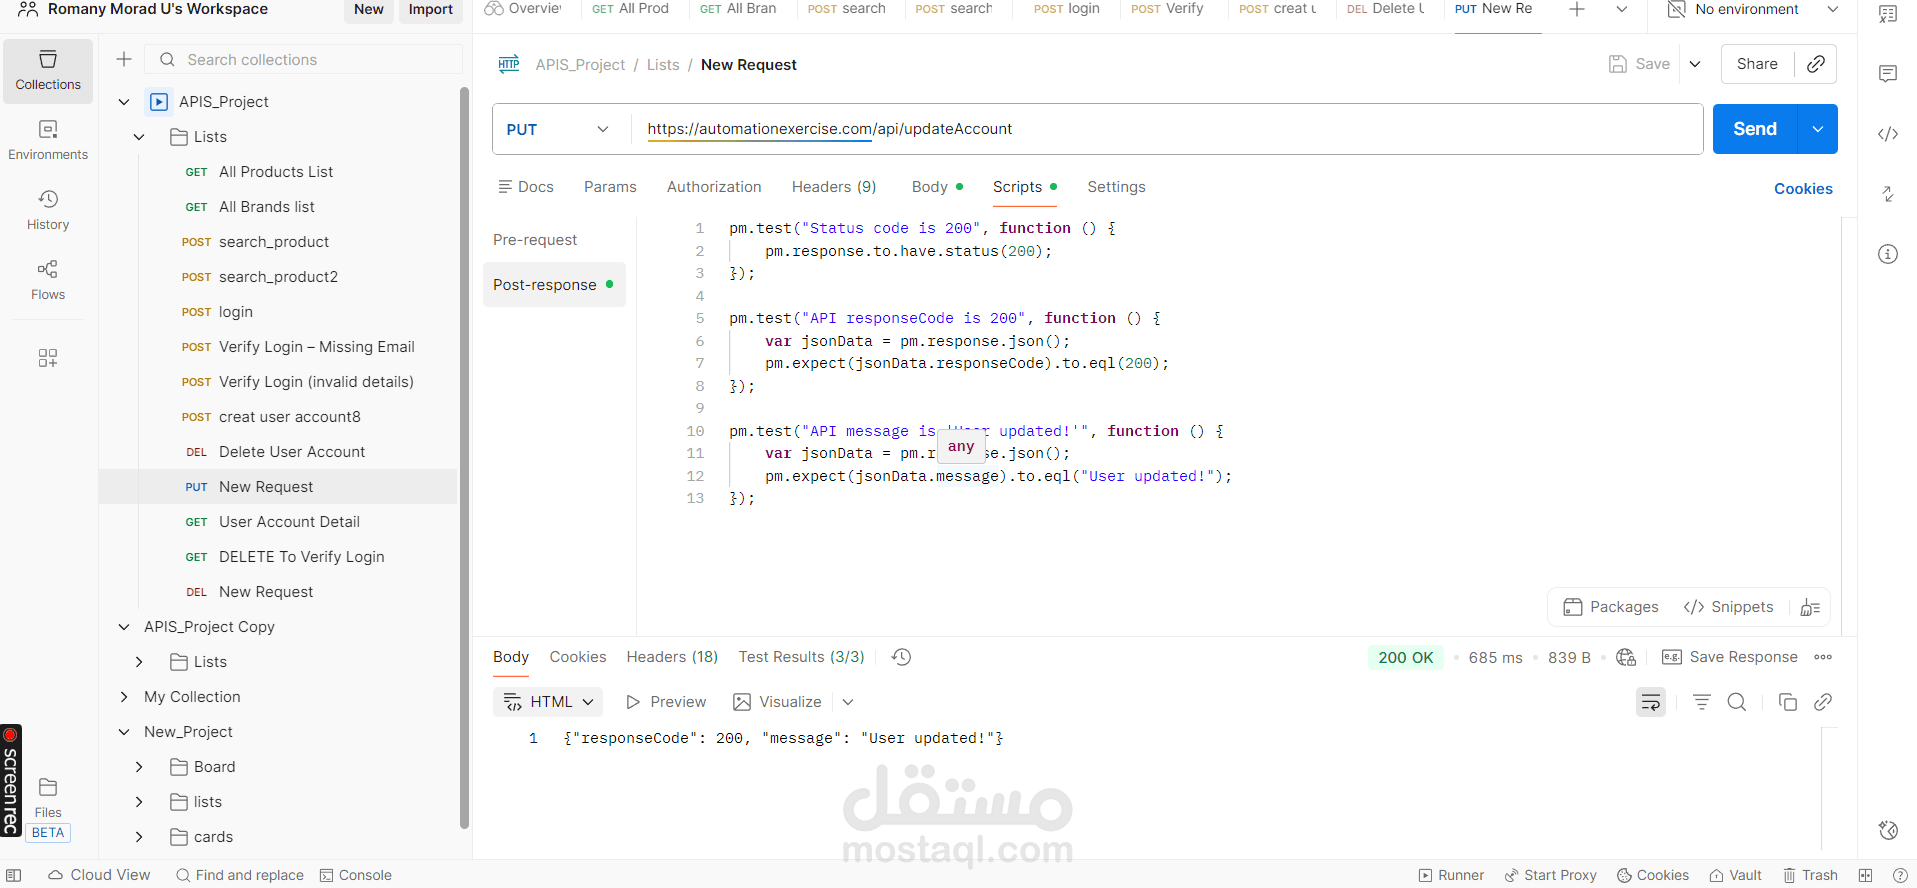
Task: Switch to the Authorization tab
Action: point(714,187)
